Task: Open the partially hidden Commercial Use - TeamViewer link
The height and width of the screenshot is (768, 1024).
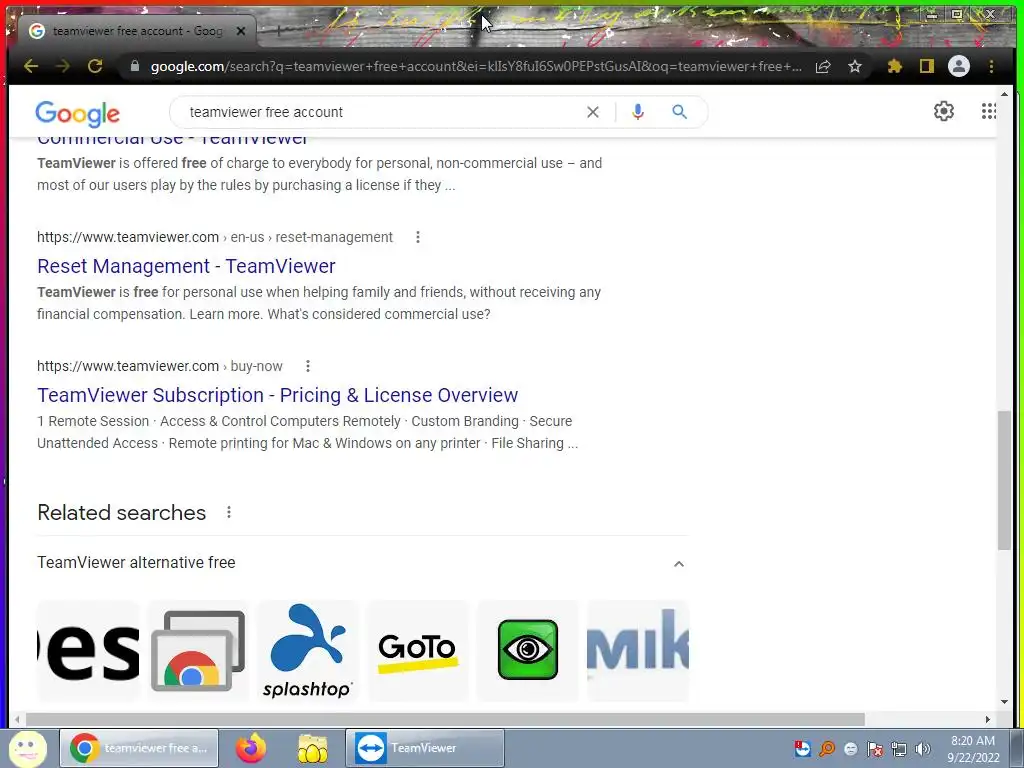Action: (x=172, y=141)
